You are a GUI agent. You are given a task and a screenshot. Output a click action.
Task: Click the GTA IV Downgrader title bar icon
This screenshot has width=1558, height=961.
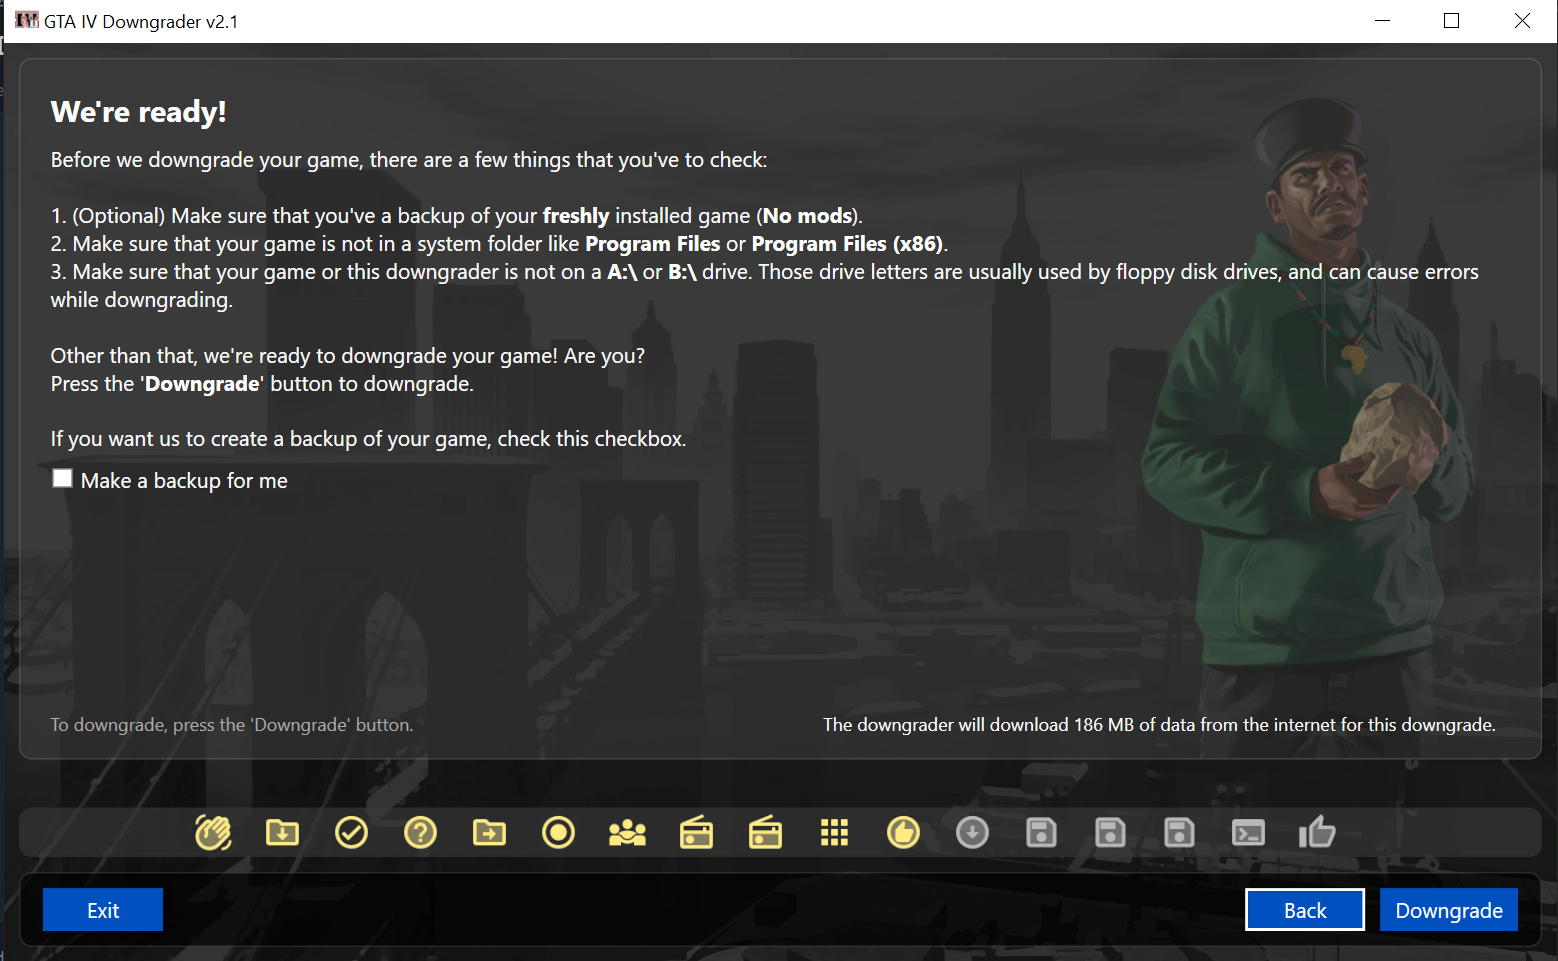pyautogui.click(x=27, y=20)
